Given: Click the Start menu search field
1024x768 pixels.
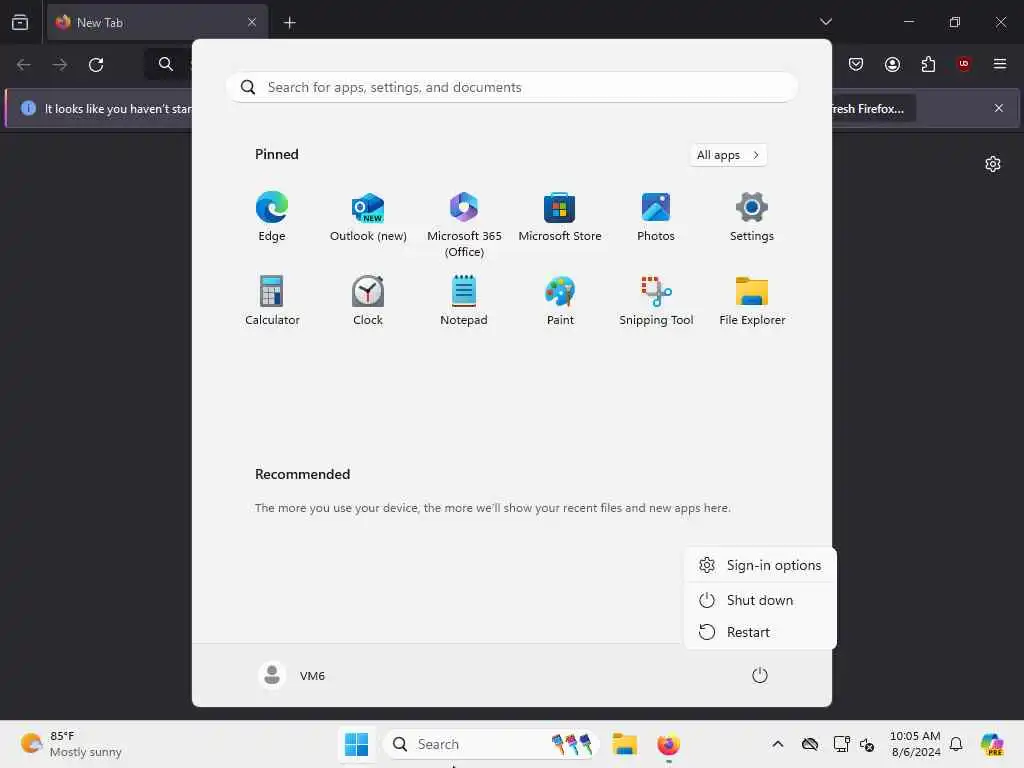Looking at the screenshot, I should pyautogui.click(x=511, y=87).
